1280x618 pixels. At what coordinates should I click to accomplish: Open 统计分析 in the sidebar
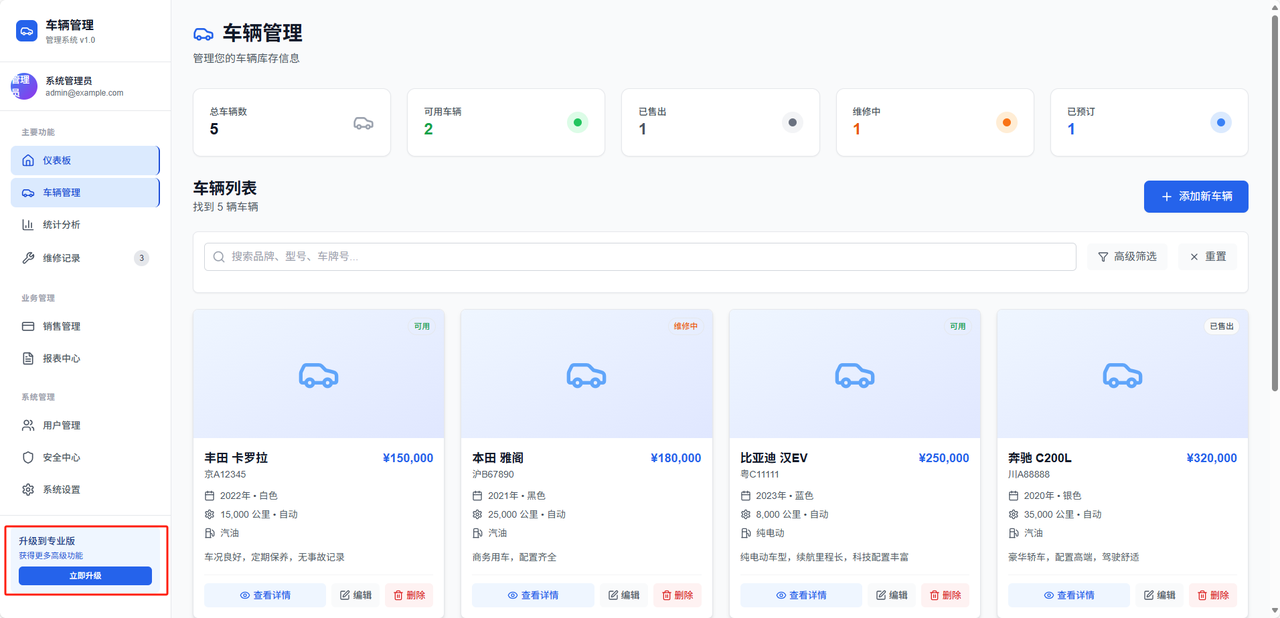click(x=85, y=225)
